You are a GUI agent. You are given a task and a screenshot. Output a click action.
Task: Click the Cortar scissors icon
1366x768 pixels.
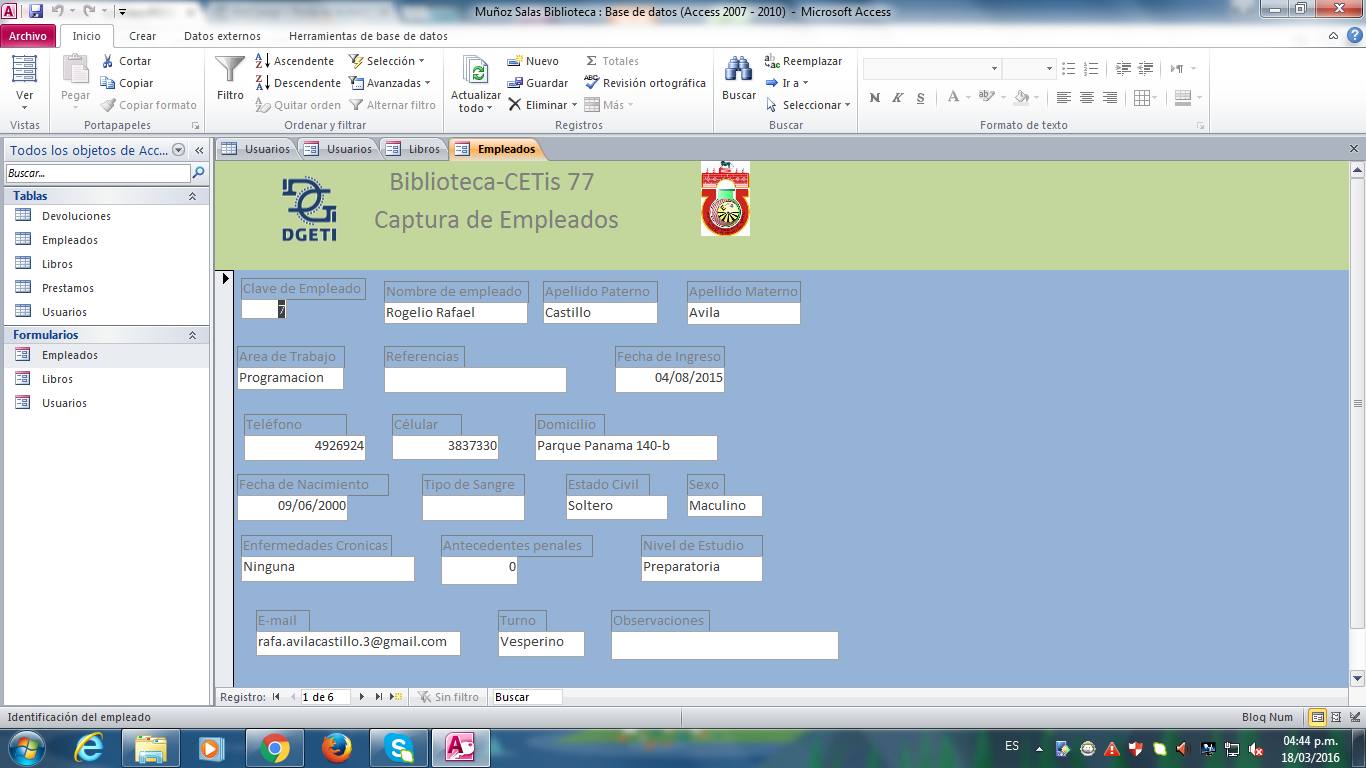[108, 61]
